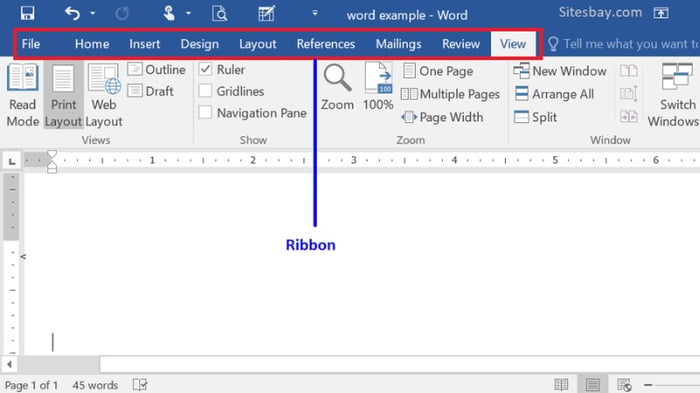Click the Draw Table quick access icon
The image size is (700, 393).
(266, 13)
